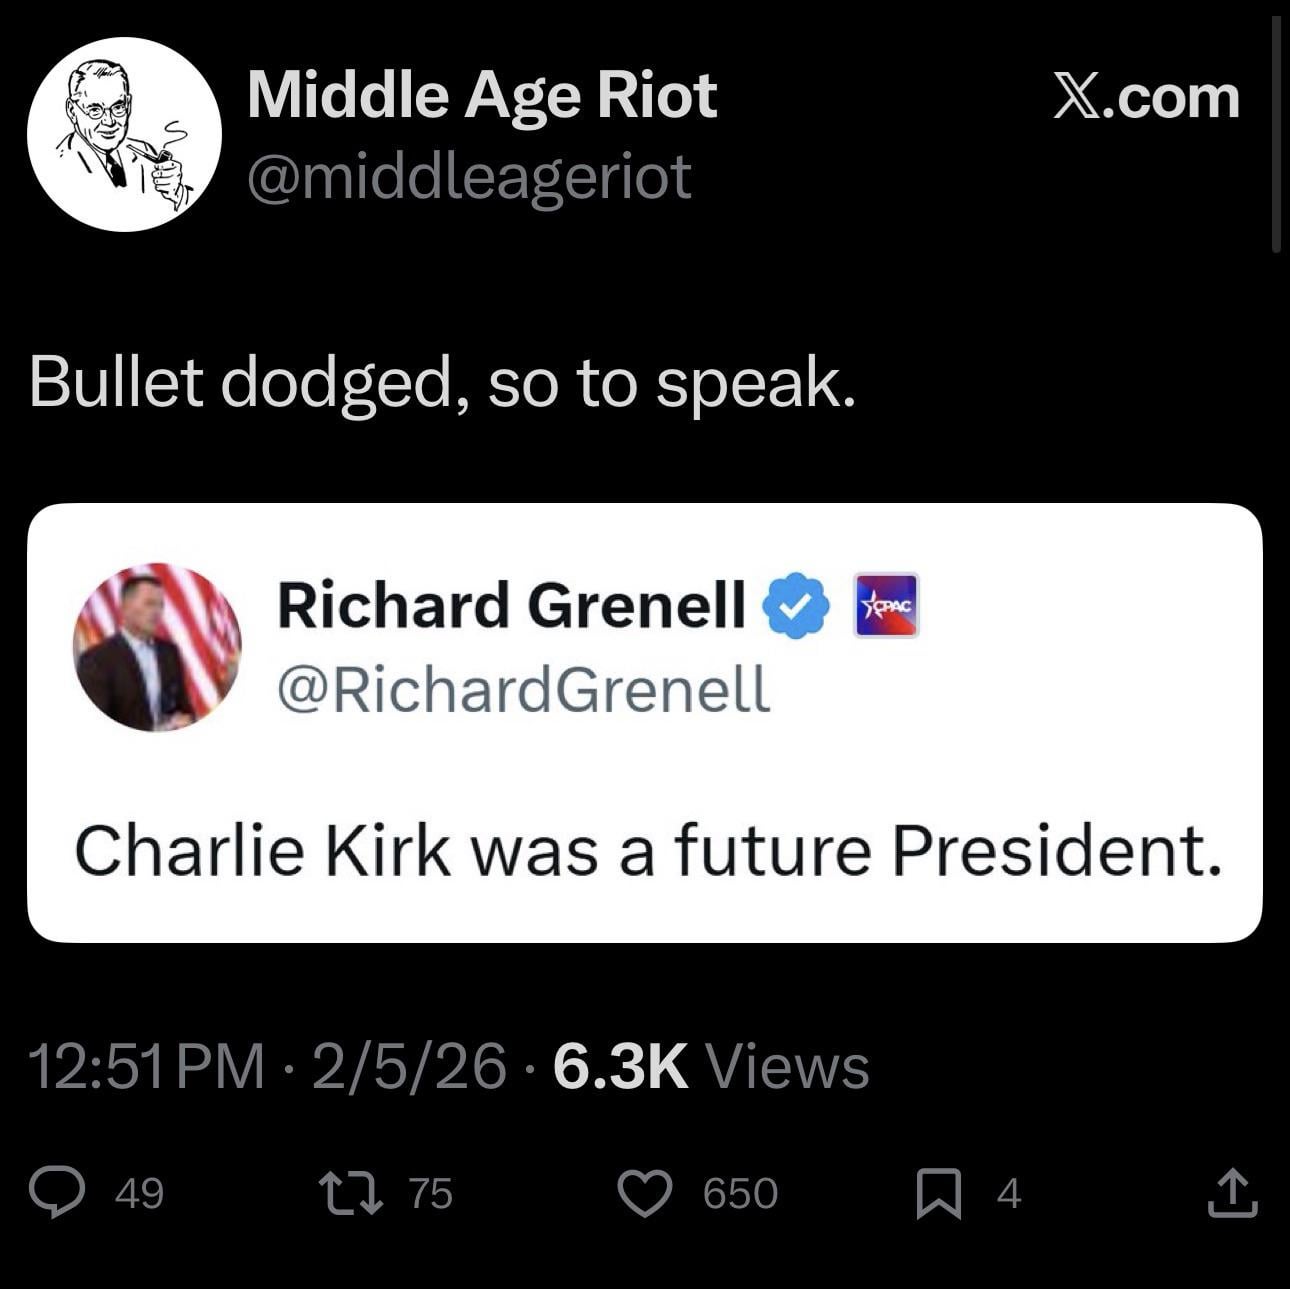1290x1289 pixels.
Task: Click the 75 reposts count
Action: pos(431,1193)
